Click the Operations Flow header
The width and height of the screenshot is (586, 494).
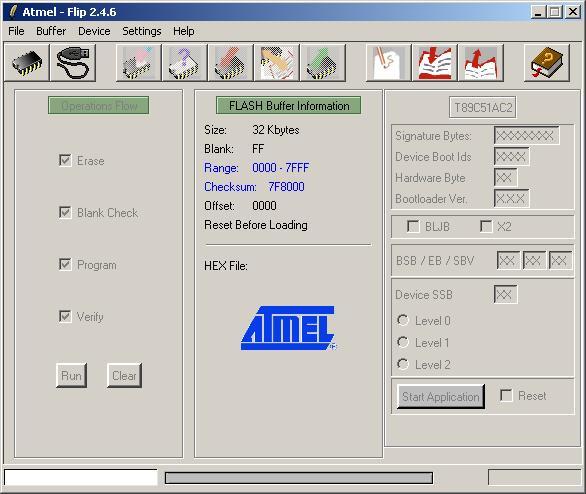coord(99,105)
